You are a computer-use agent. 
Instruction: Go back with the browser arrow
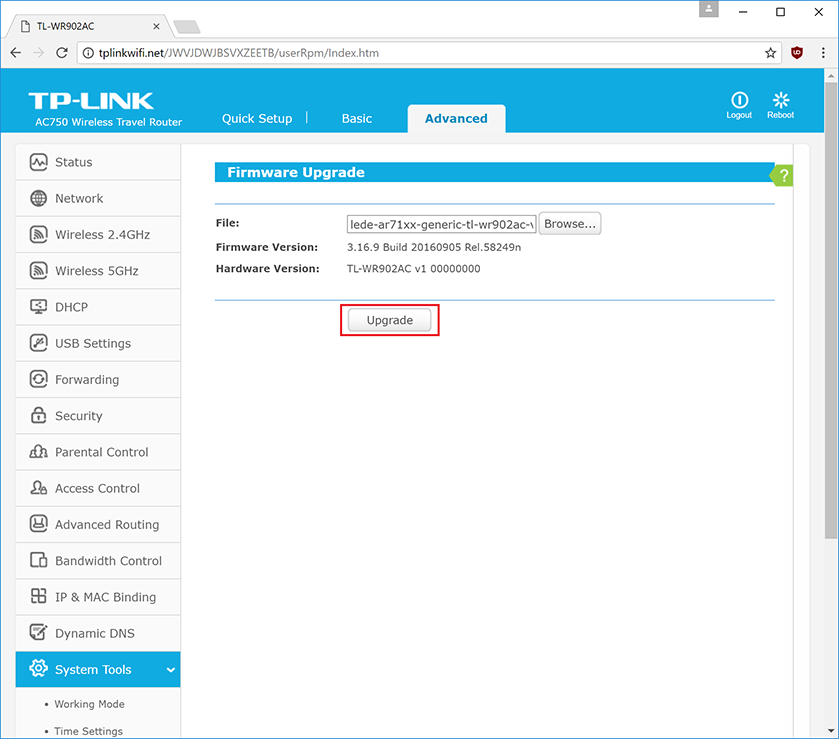[16, 53]
